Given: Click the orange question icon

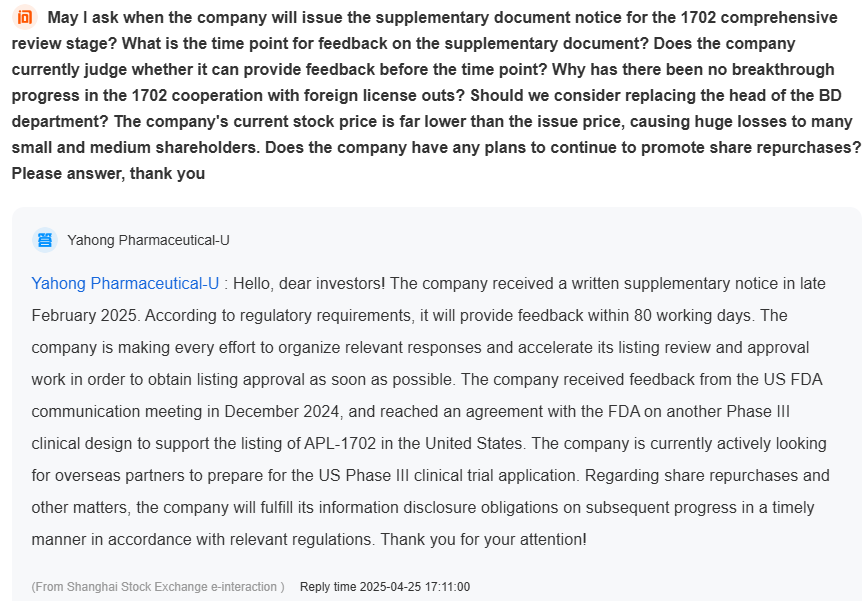Looking at the screenshot, I should 24,17.
